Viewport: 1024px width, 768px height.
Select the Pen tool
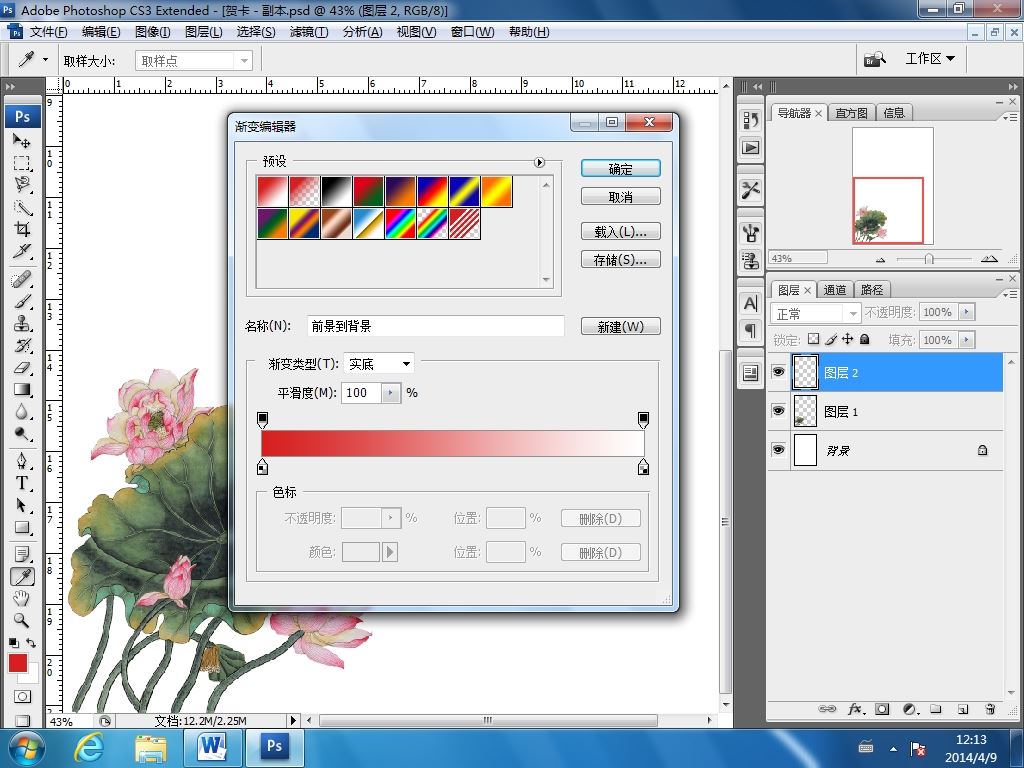tap(22, 462)
